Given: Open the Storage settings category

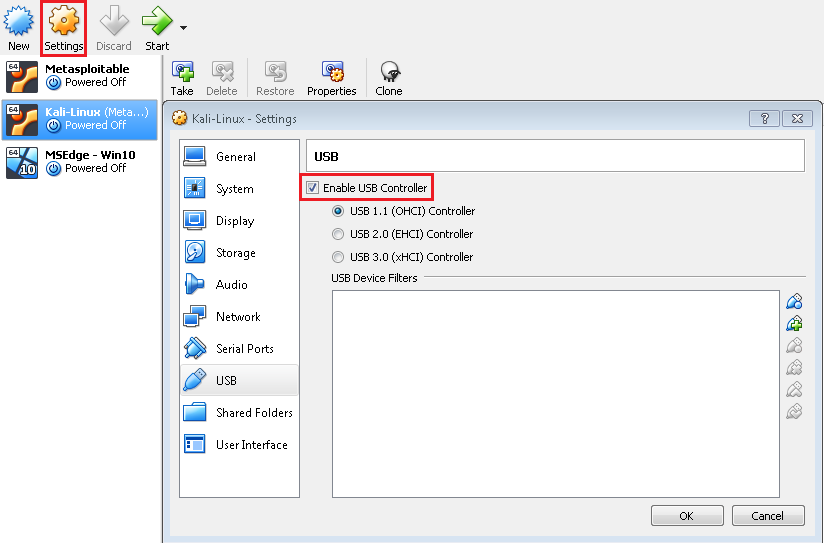Looking at the screenshot, I should pos(240,252).
